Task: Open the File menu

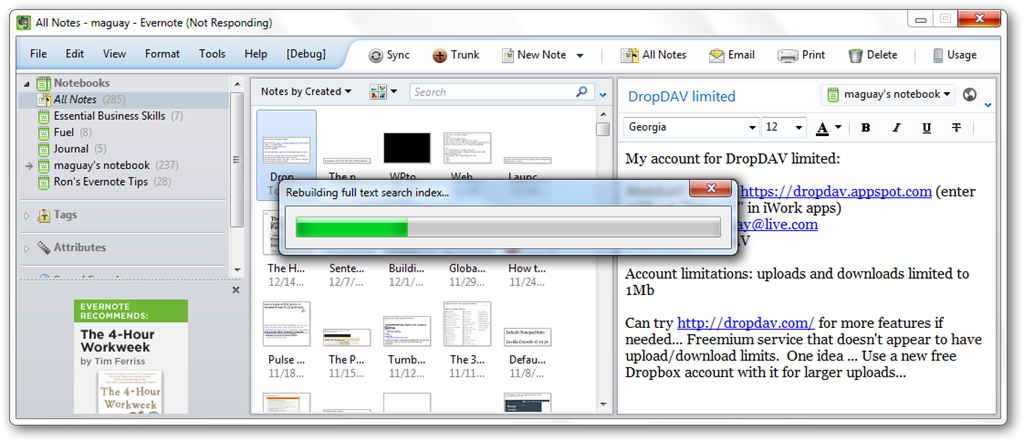Action: tap(39, 54)
